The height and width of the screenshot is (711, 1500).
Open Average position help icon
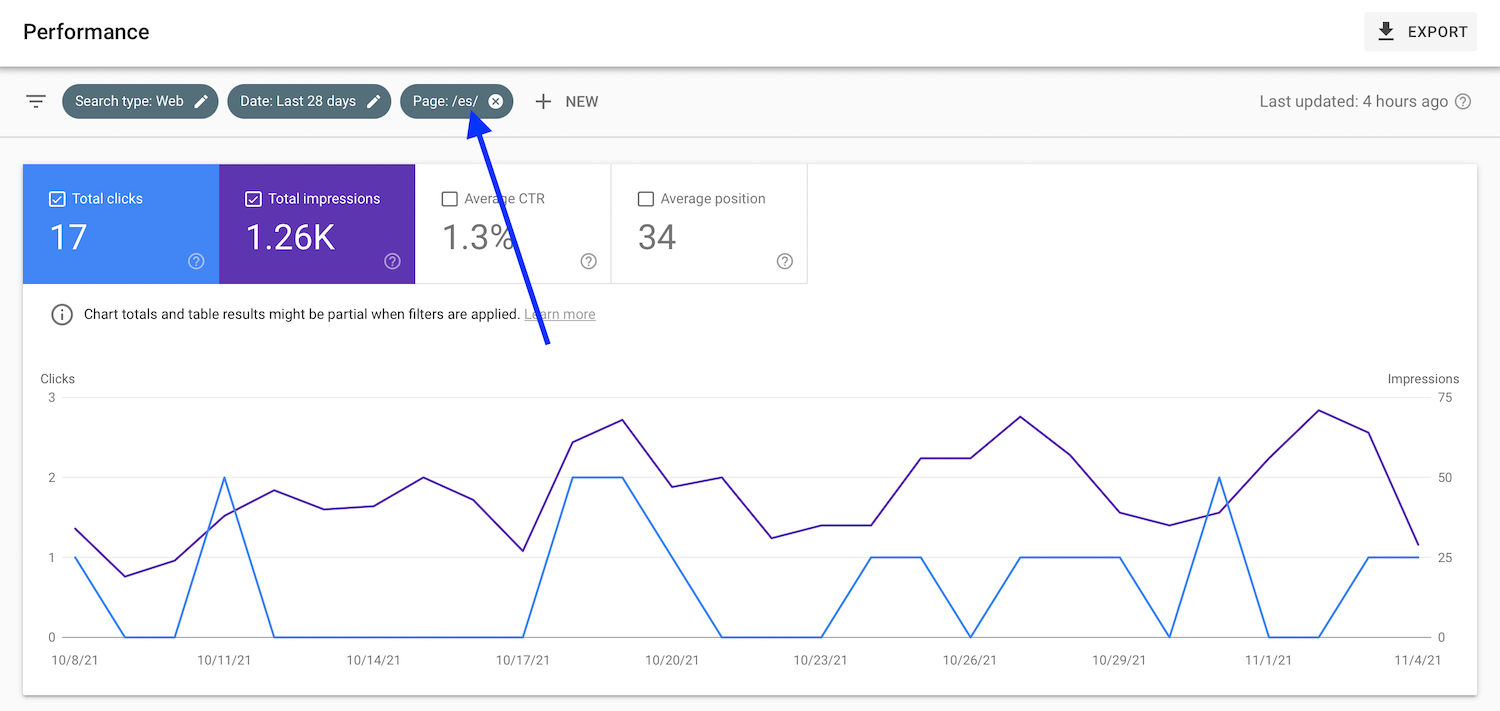pos(784,261)
